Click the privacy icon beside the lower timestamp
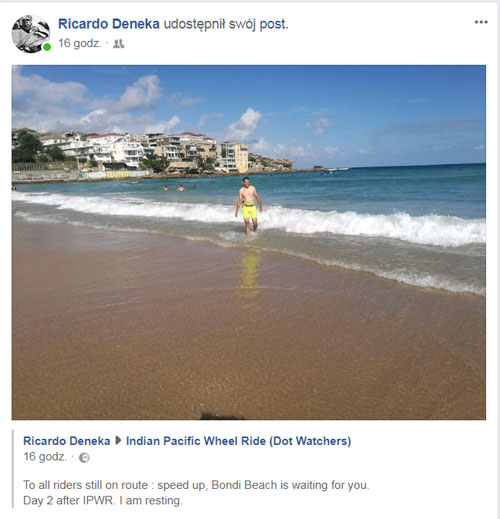 [84, 458]
